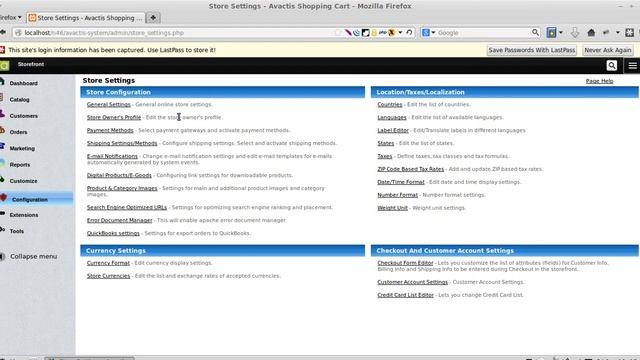Open the Marketing menu item
640x360 pixels.
(22, 148)
